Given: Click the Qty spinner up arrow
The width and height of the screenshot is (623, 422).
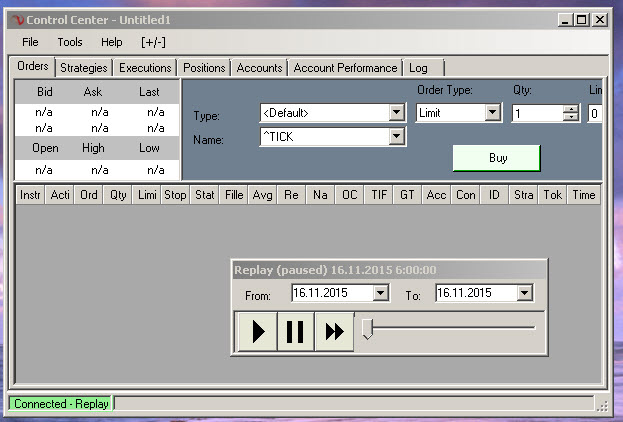Looking at the screenshot, I should (571, 109).
